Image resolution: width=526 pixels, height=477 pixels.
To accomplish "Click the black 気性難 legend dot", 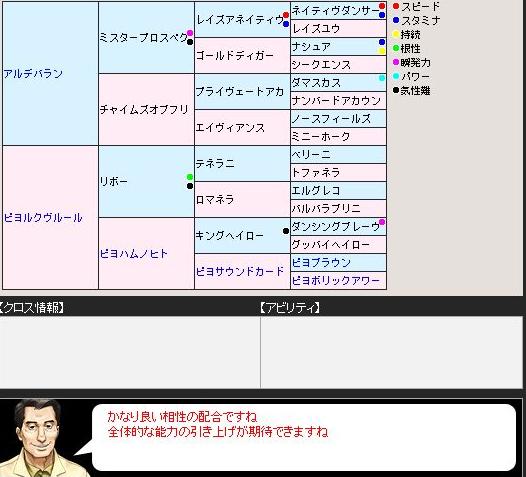I will [396, 90].
